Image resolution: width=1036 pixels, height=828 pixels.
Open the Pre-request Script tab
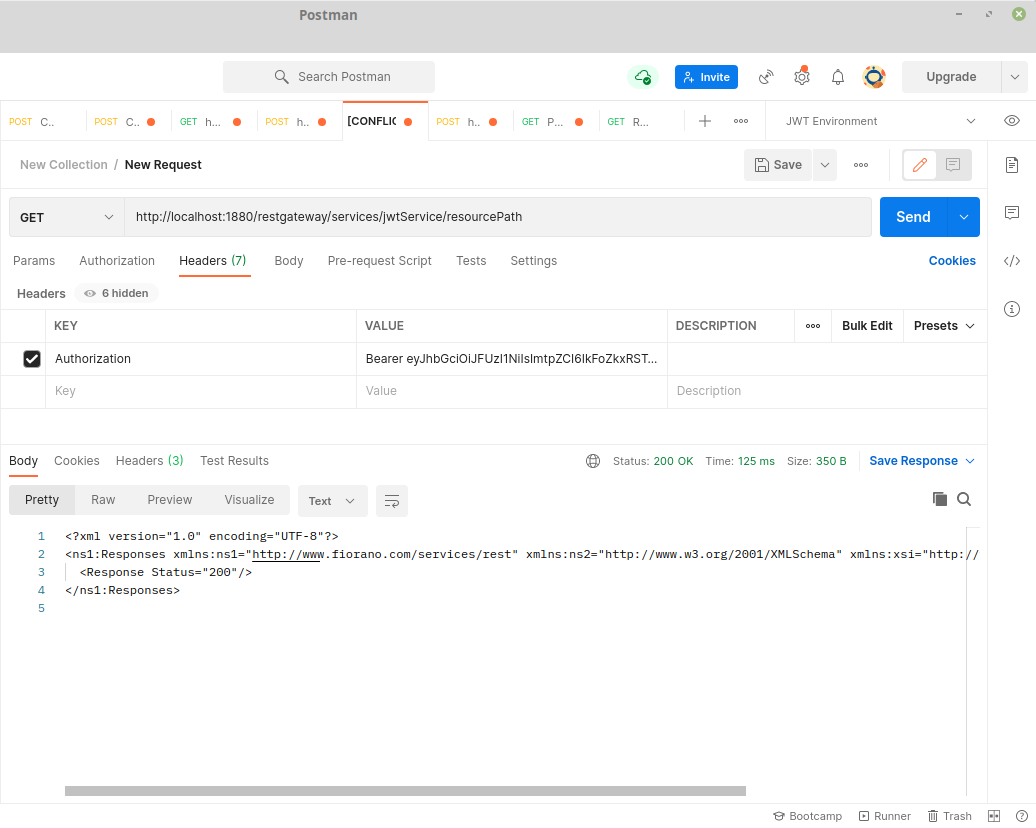point(379,261)
